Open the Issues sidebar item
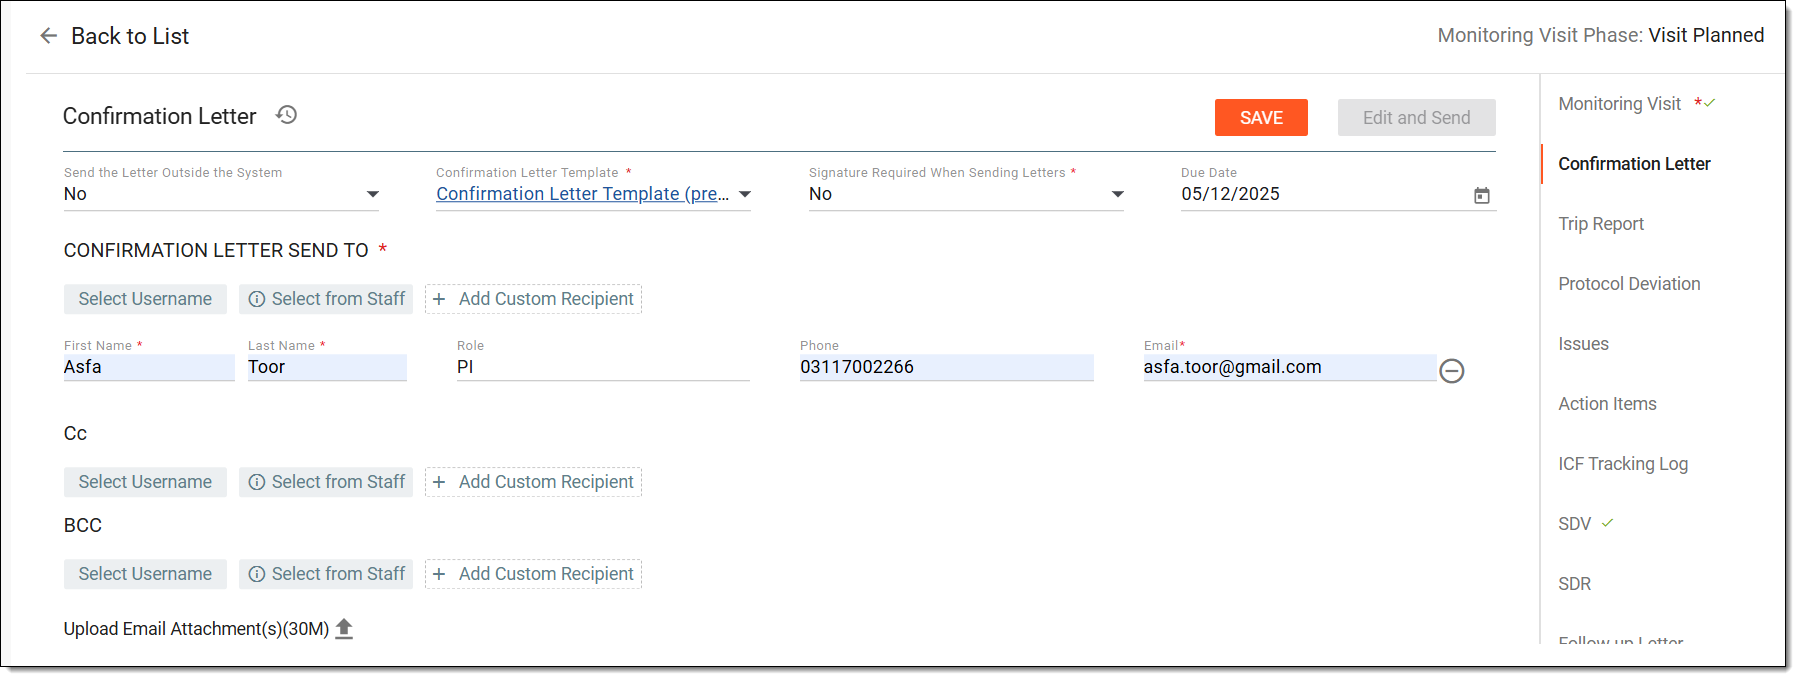This screenshot has height=679, width=1798. tap(1583, 344)
